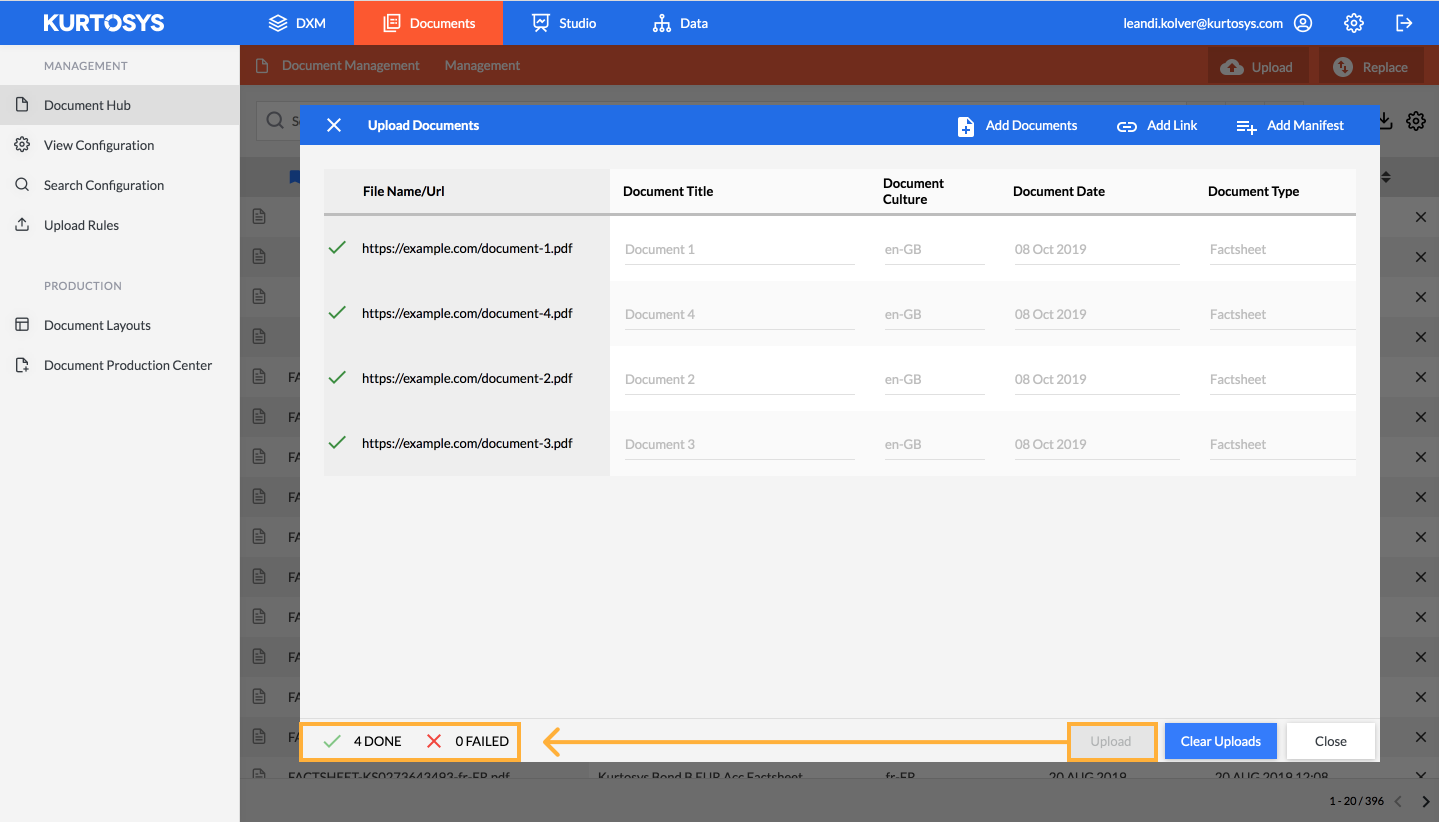Viewport: 1439px width, 822px height.
Task: Open culture dropdown for document-3.pdf row
Action: point(934,445)
